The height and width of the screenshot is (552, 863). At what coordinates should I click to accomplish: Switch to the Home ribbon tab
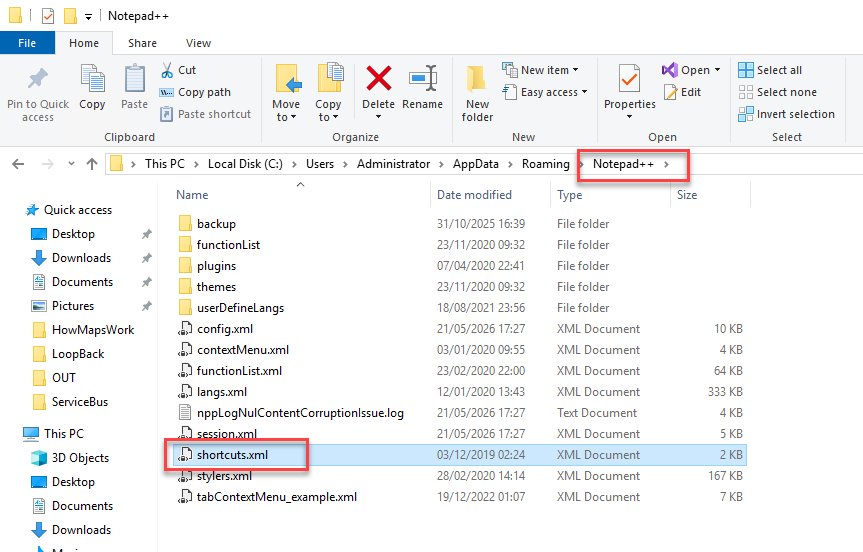pos(84,43)
